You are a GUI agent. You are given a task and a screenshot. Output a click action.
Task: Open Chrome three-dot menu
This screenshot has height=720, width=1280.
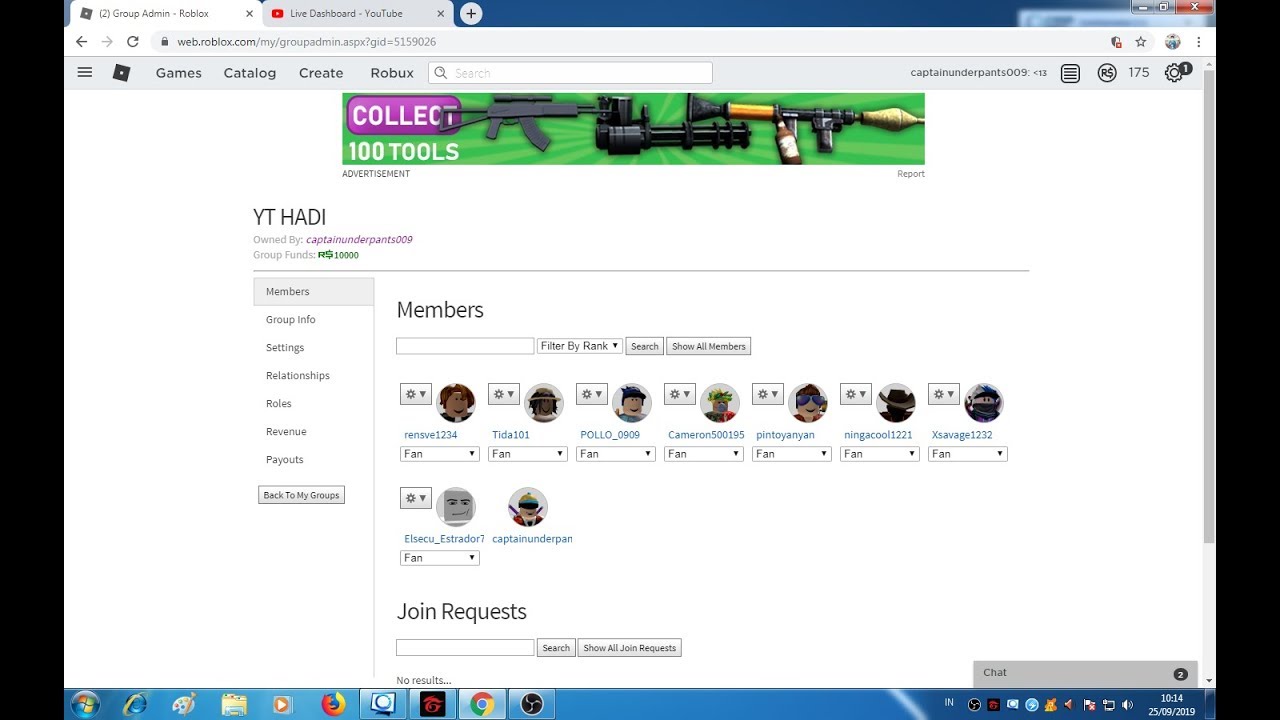1198,42
